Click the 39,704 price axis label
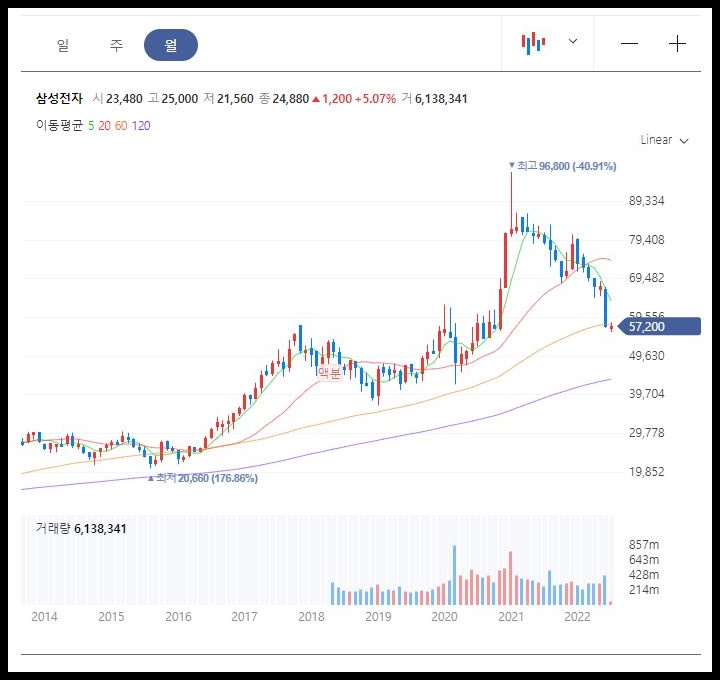The image size is (720, 680). [647, 394]
